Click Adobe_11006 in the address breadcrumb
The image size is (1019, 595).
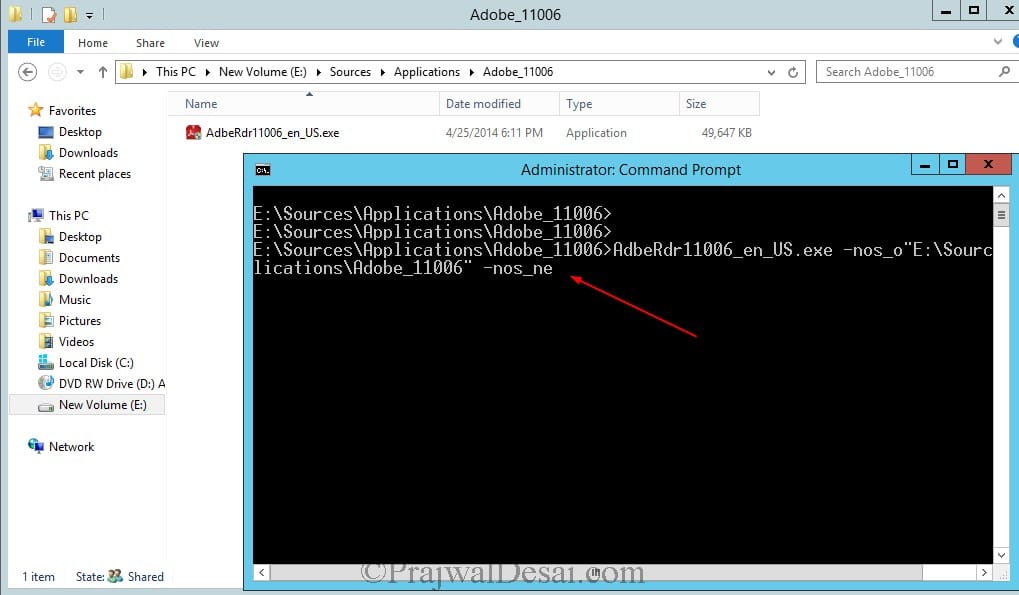(518, 71)
